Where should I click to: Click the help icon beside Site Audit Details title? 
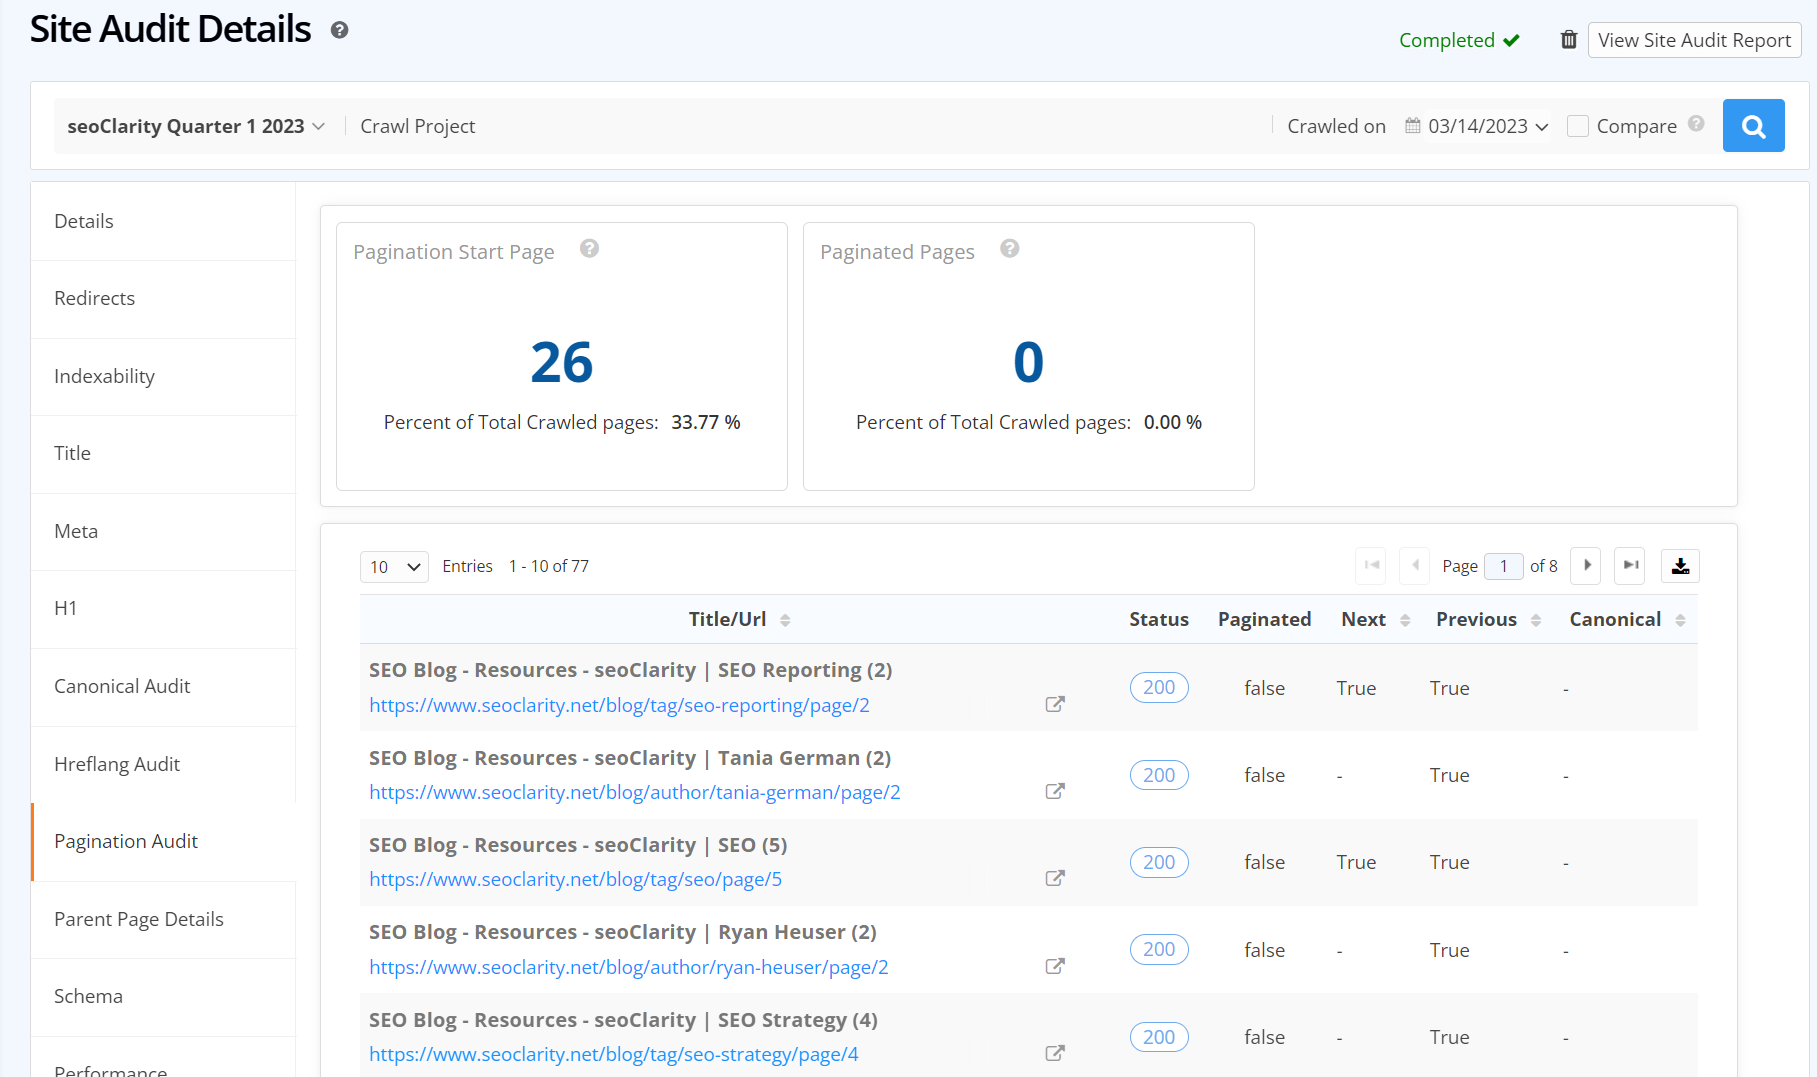(x=339, y=31)
